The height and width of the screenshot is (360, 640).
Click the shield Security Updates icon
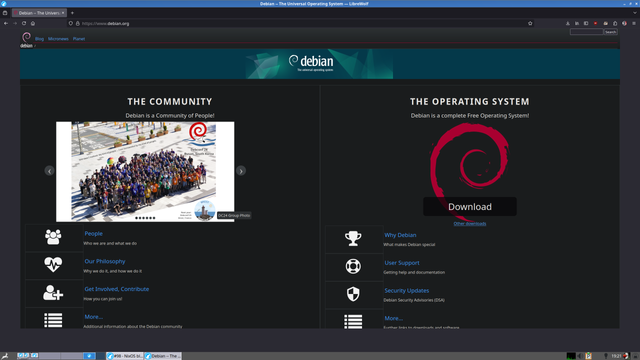(353, 294)
